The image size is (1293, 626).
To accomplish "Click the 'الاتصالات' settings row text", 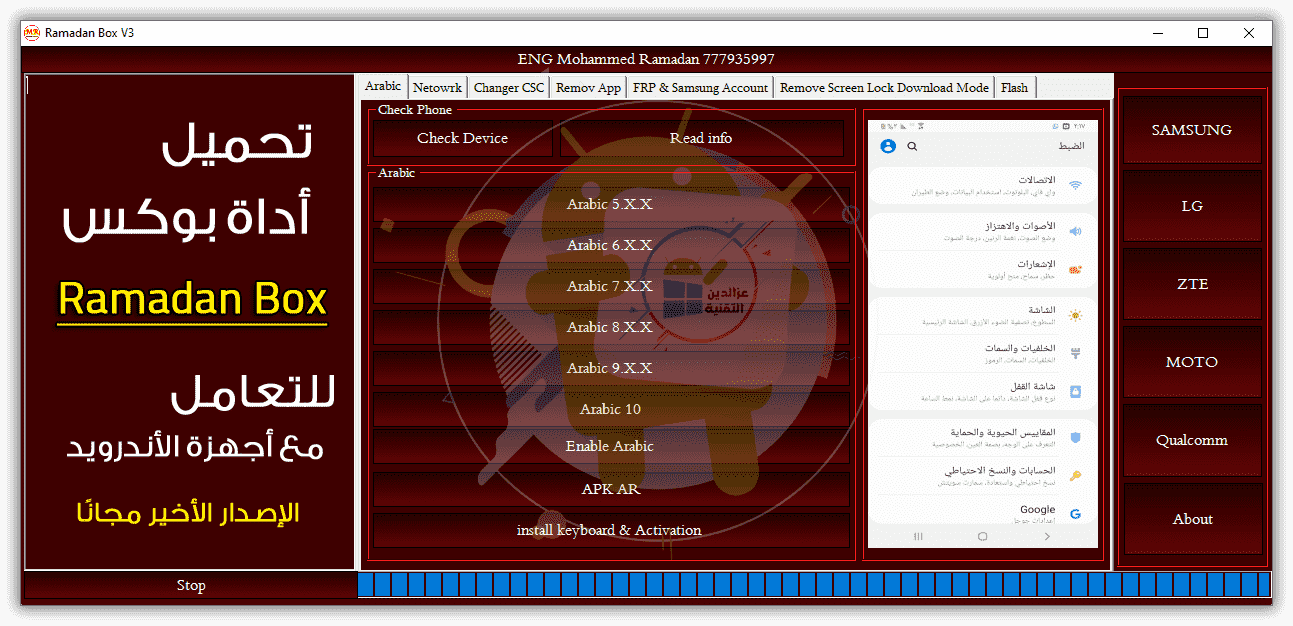I will (1036, 179).
